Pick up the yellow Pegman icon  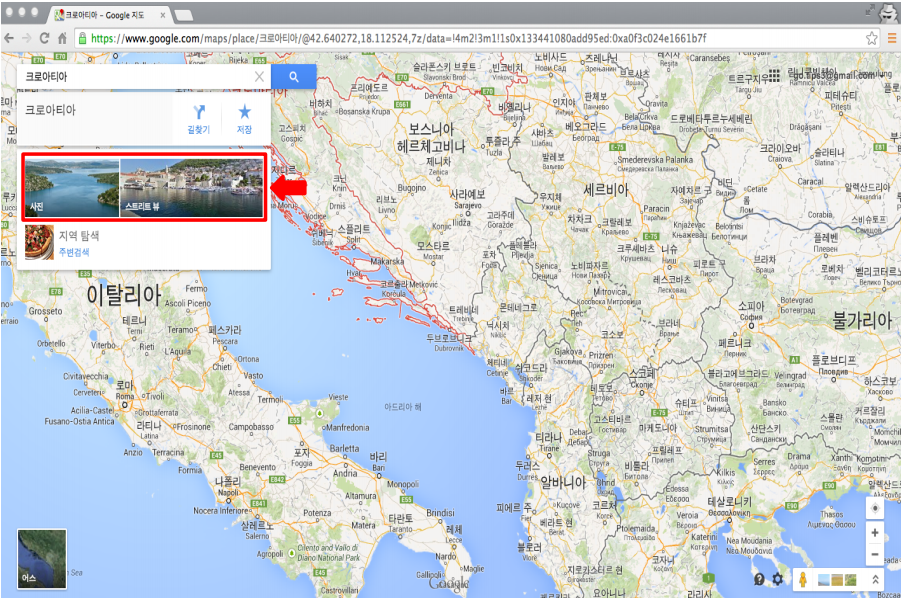[x=803, y=580]
